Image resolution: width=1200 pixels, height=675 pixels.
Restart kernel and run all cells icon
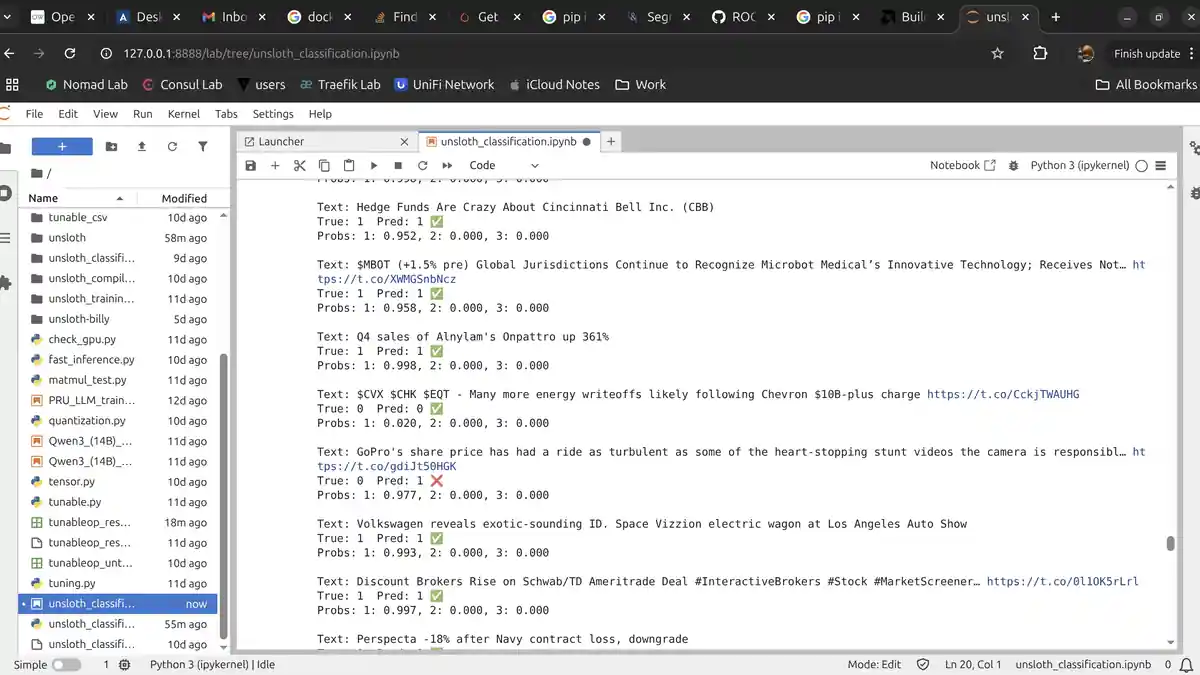pyautogui.click(x=447, y=165)
